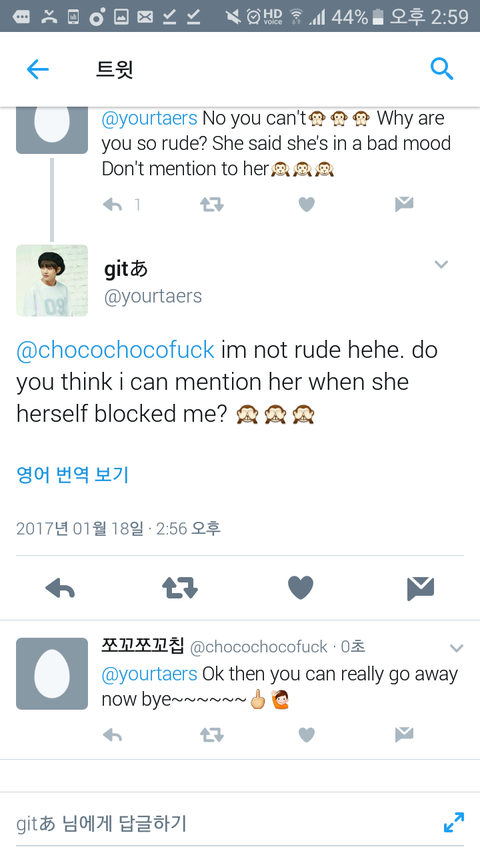The height and width of the screenshot is (853, 480).
Task: Go back using the blue arrow
Action: [x=38, y=70]
